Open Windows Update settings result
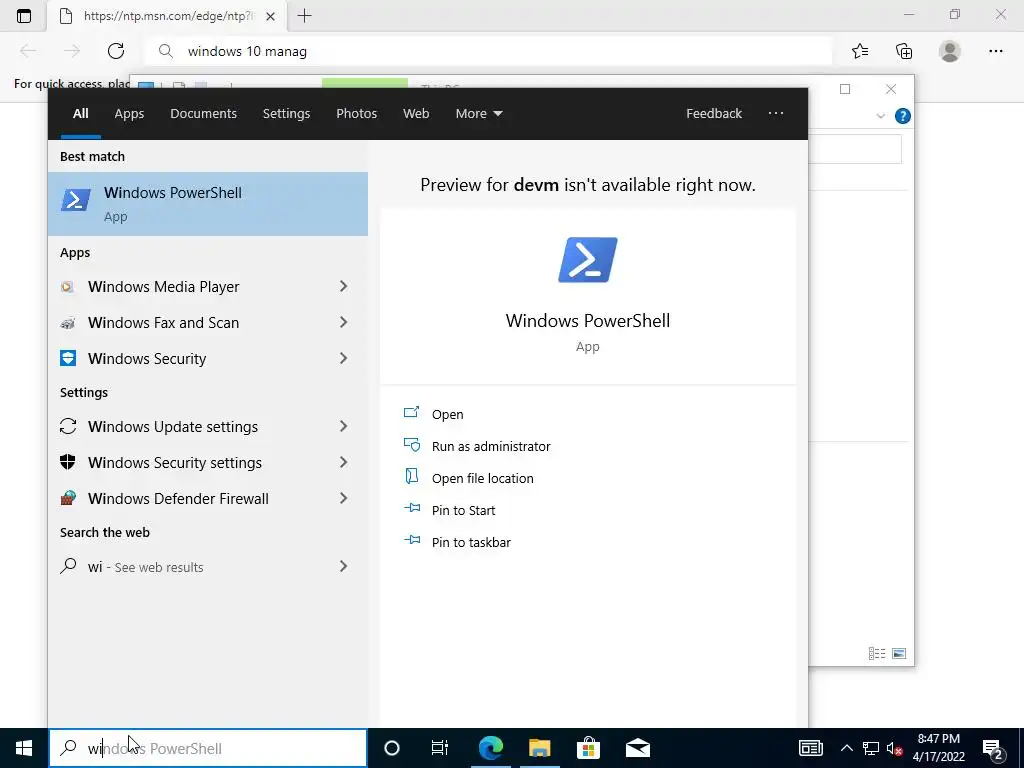Screen dimensions: 1024x768 coord(208,426)
